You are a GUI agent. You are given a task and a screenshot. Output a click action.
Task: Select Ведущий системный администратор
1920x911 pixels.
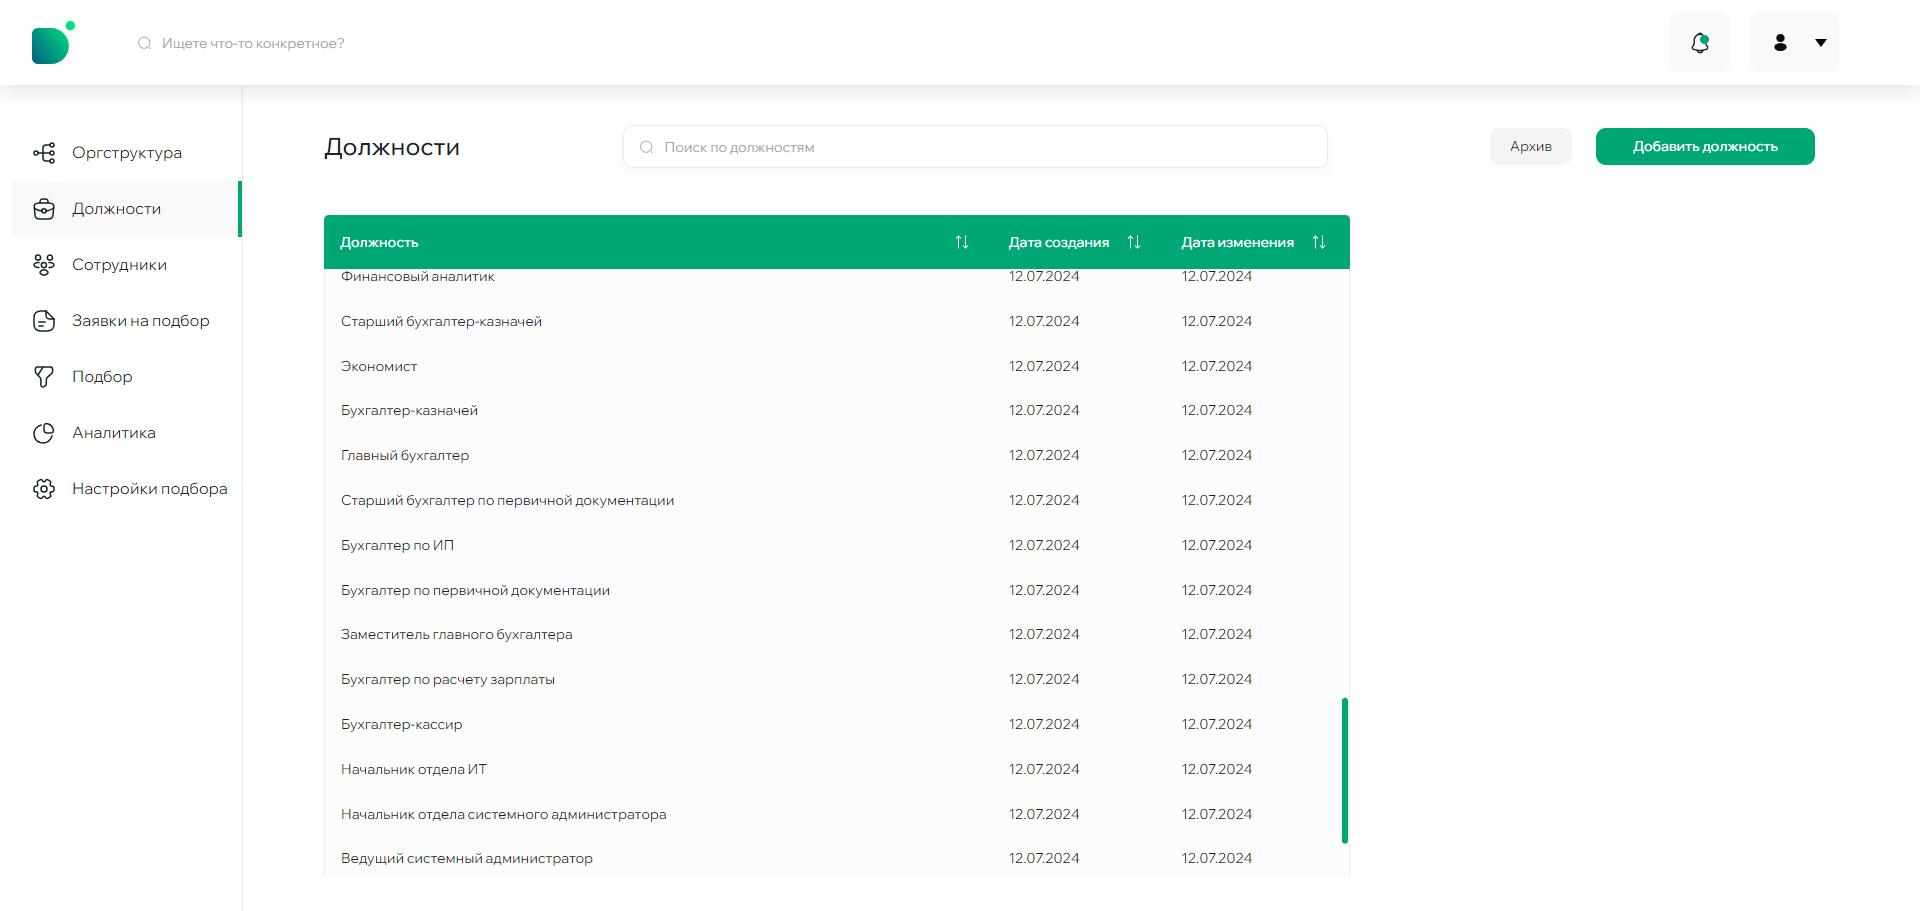click(836, 858)
